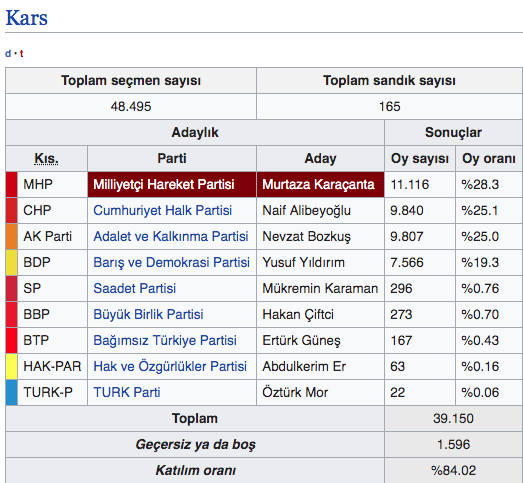Click the 'Oy oranı' column header
Screen dimensions: 523x483
[489, 158]
